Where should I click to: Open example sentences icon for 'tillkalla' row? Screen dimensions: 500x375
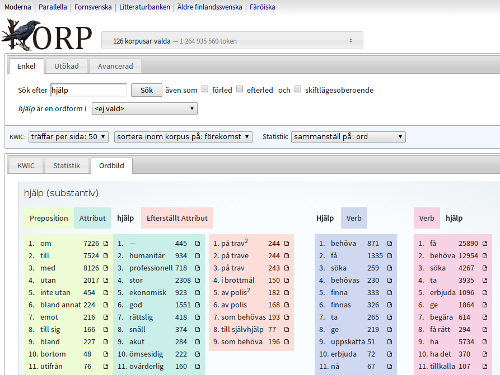coord(485,366)
